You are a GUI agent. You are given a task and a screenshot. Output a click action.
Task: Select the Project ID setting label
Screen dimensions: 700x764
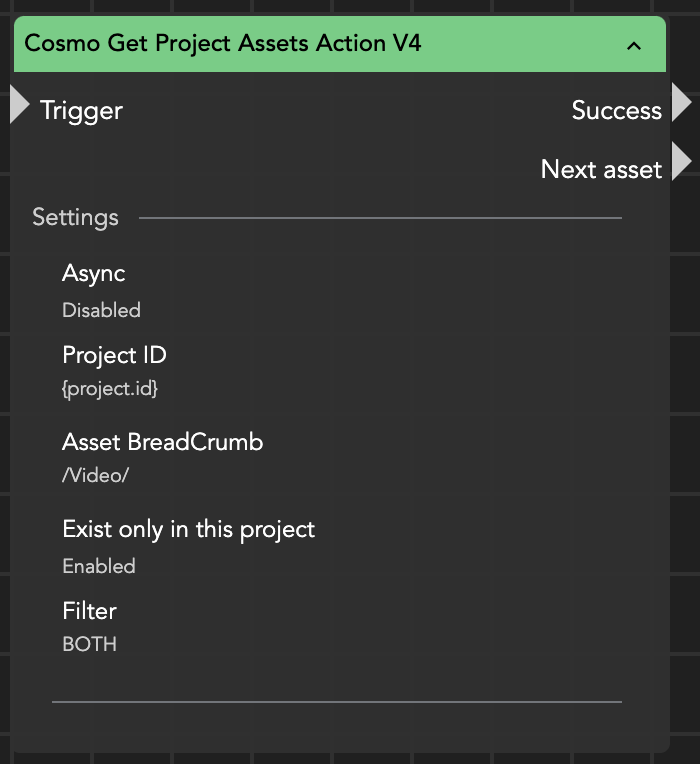coord(114,355)
